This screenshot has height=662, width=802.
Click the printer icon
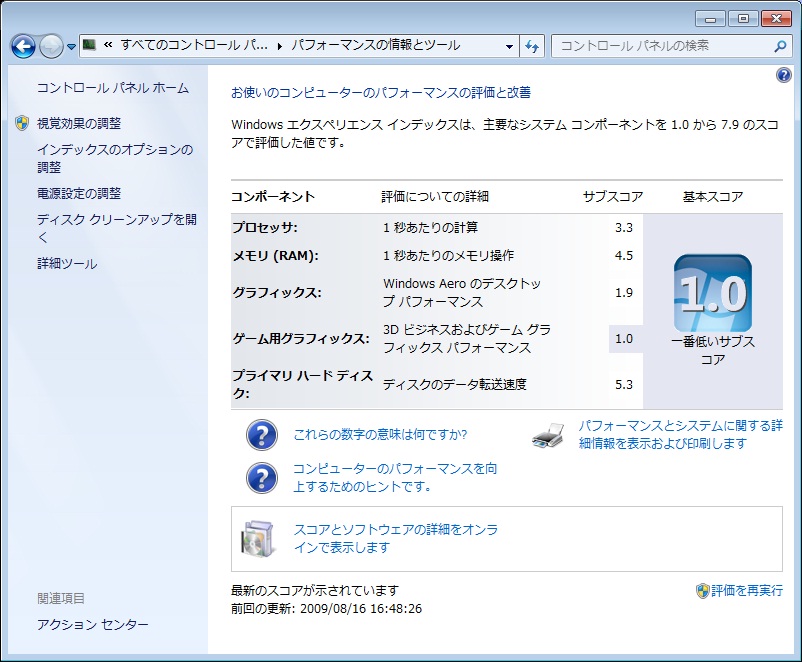click(x=548, y=435)
